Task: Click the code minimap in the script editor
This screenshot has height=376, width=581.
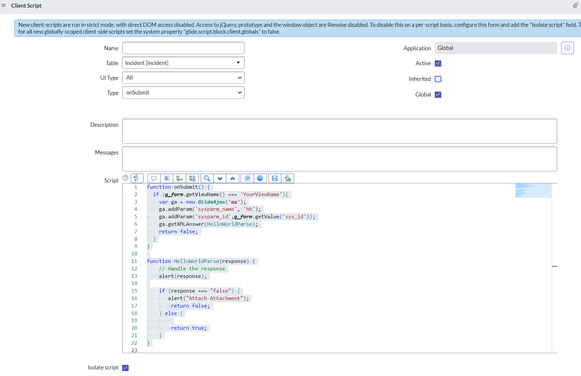Action: (x=533, y=190)
